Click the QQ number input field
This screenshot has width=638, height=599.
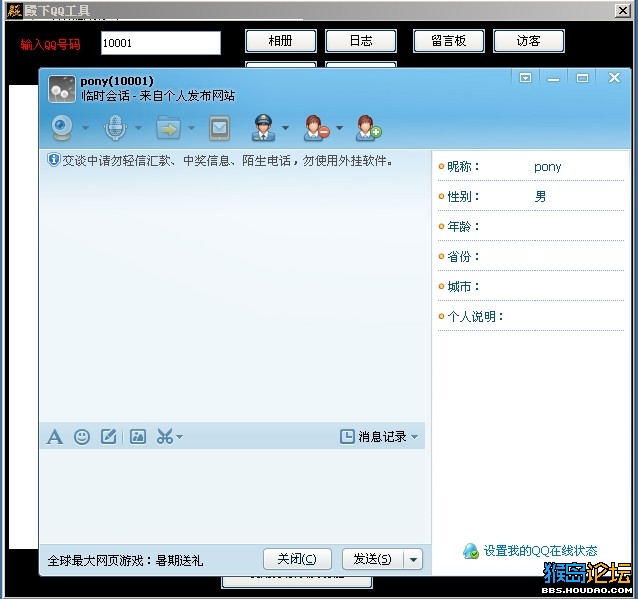click(161, 43)
